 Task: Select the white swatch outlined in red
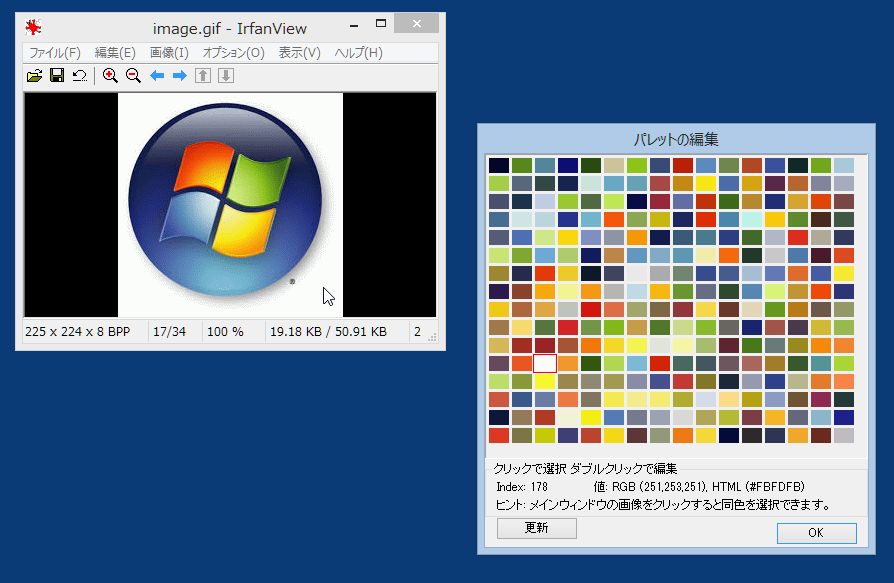(545, 363)
